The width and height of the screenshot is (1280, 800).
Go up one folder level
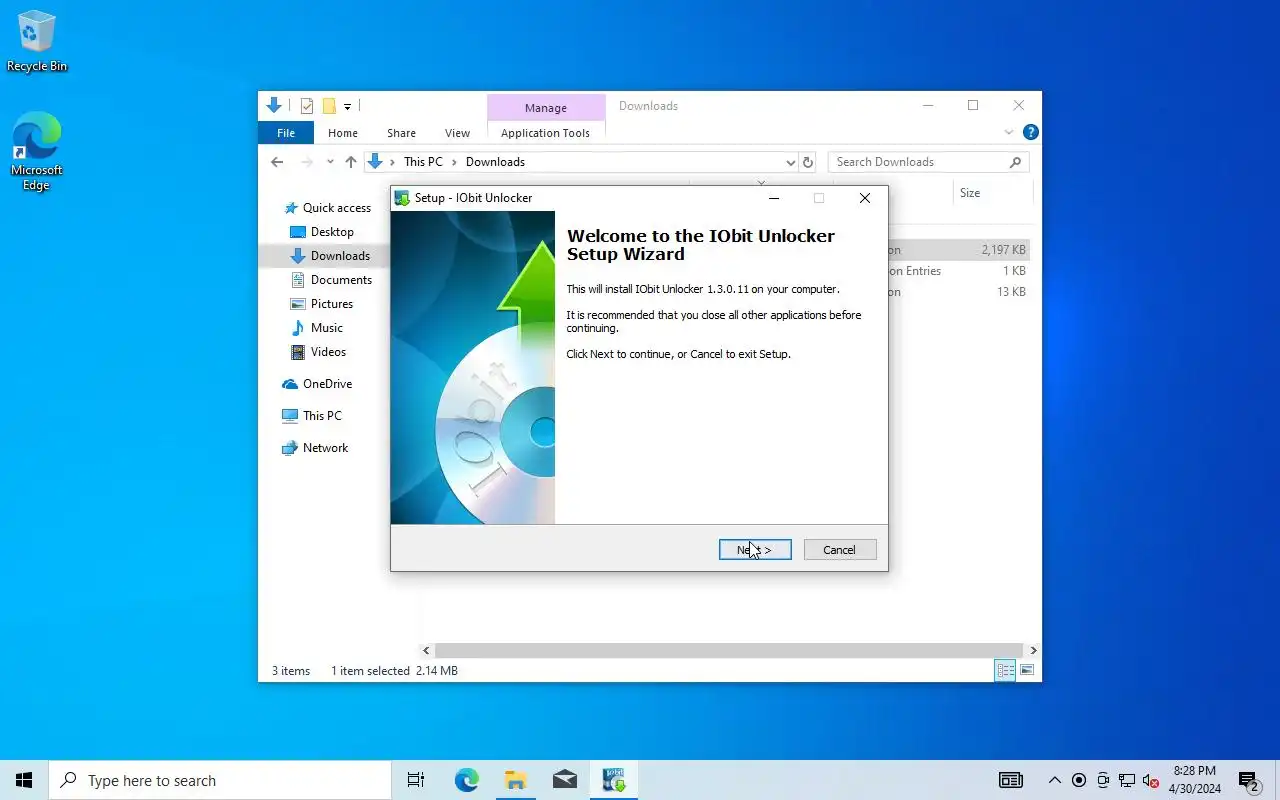350,162
